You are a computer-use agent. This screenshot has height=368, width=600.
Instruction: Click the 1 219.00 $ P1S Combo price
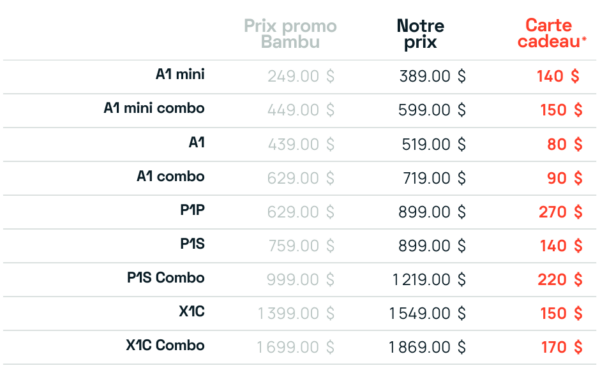pyautogui.click(x=429, y=280)
